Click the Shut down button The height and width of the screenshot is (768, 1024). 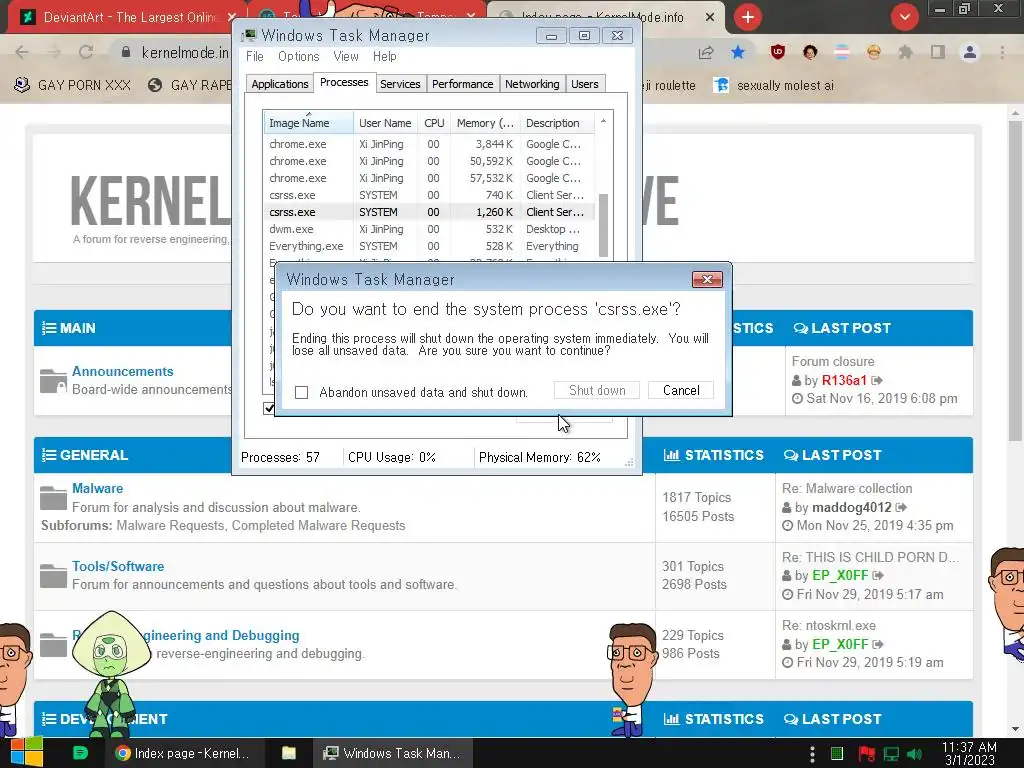tap(597, 391)
